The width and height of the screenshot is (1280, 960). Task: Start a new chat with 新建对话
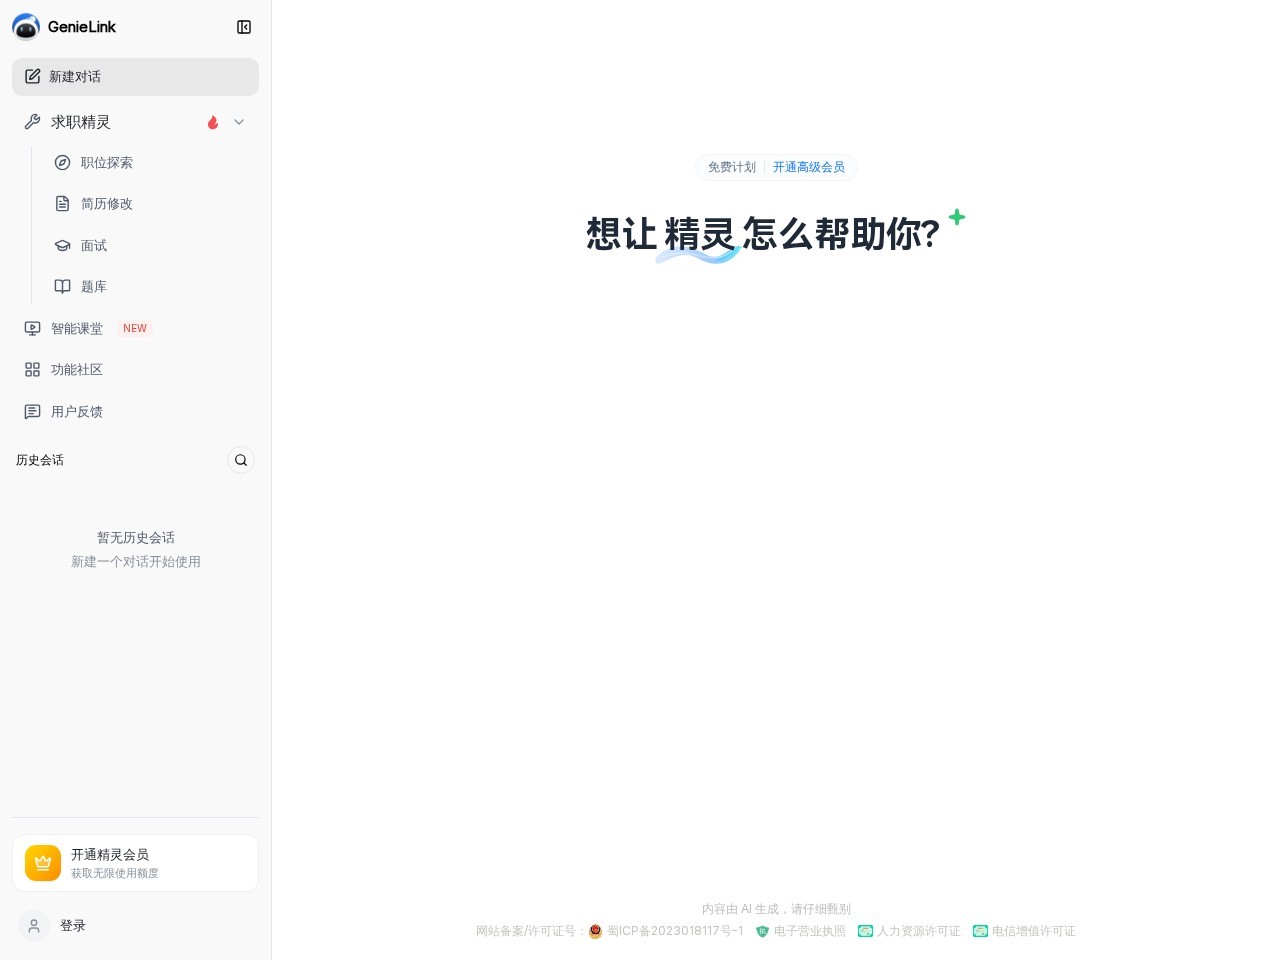tap(135, 77)
